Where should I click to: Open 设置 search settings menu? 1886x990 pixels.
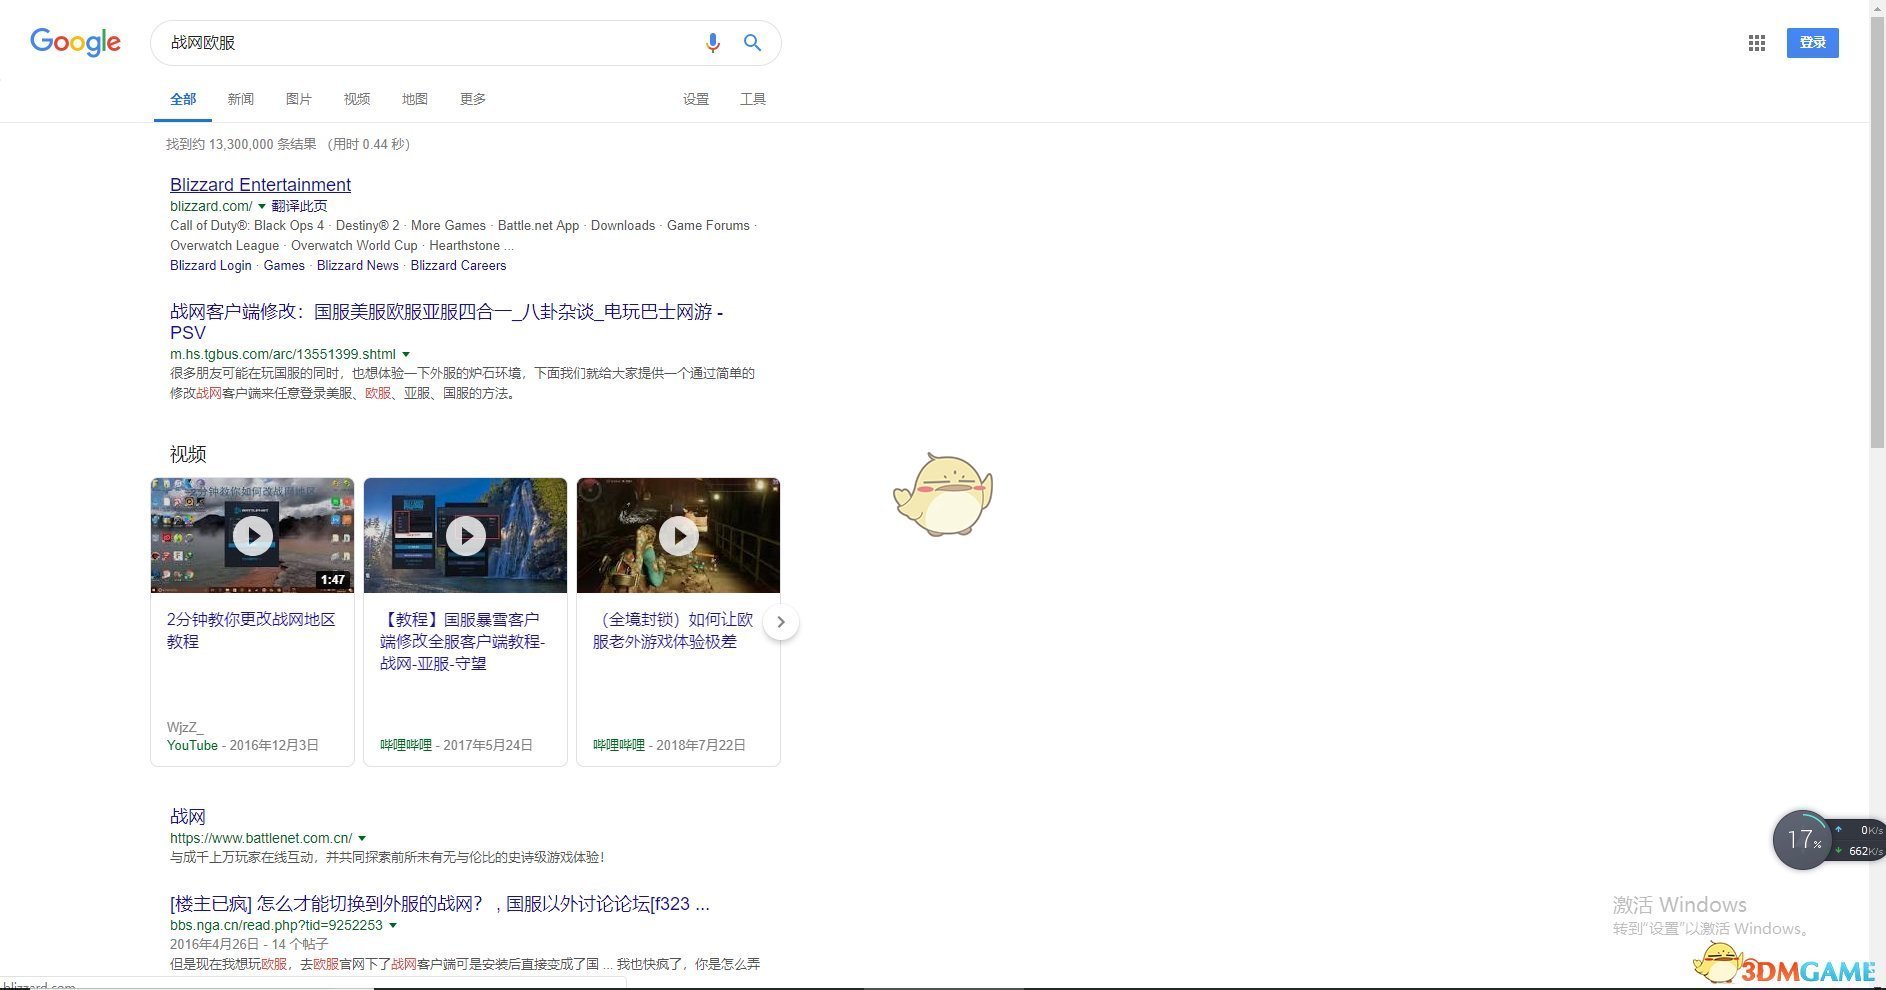696,99
